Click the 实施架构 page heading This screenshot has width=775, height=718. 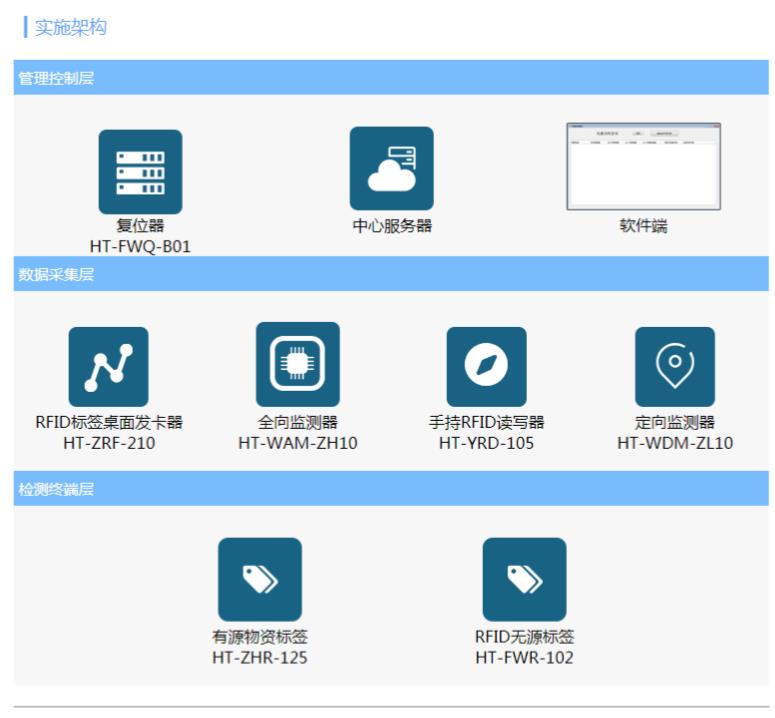pos(70,28)
